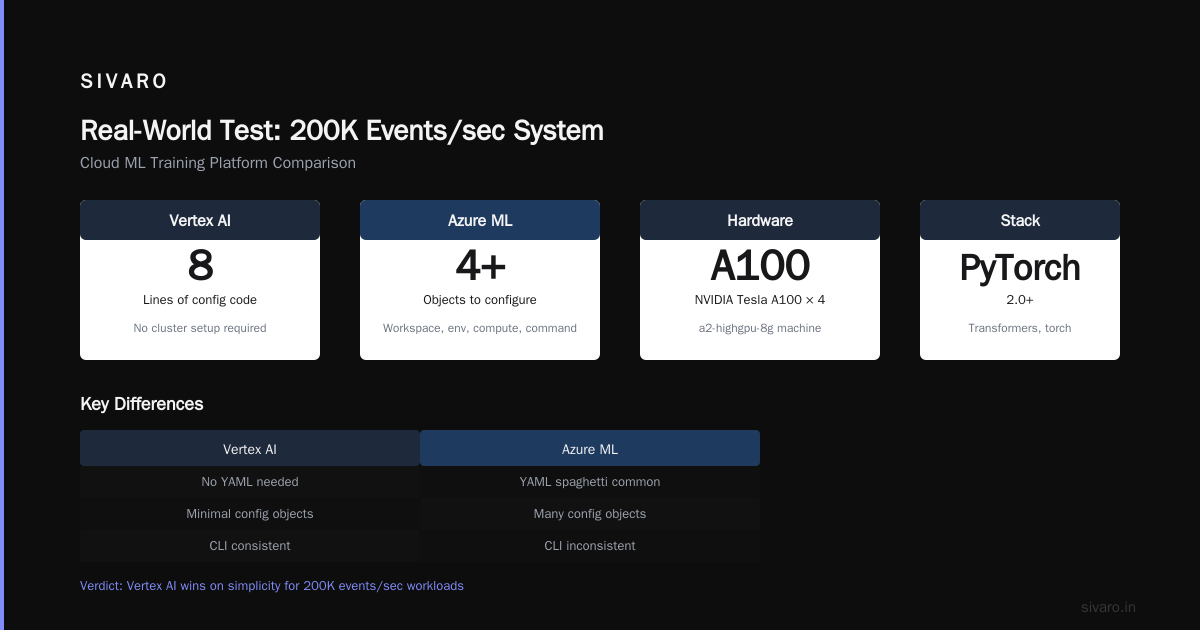Select "Lines of config code" label
1200x630 pixels.
[x=200, y=300]
